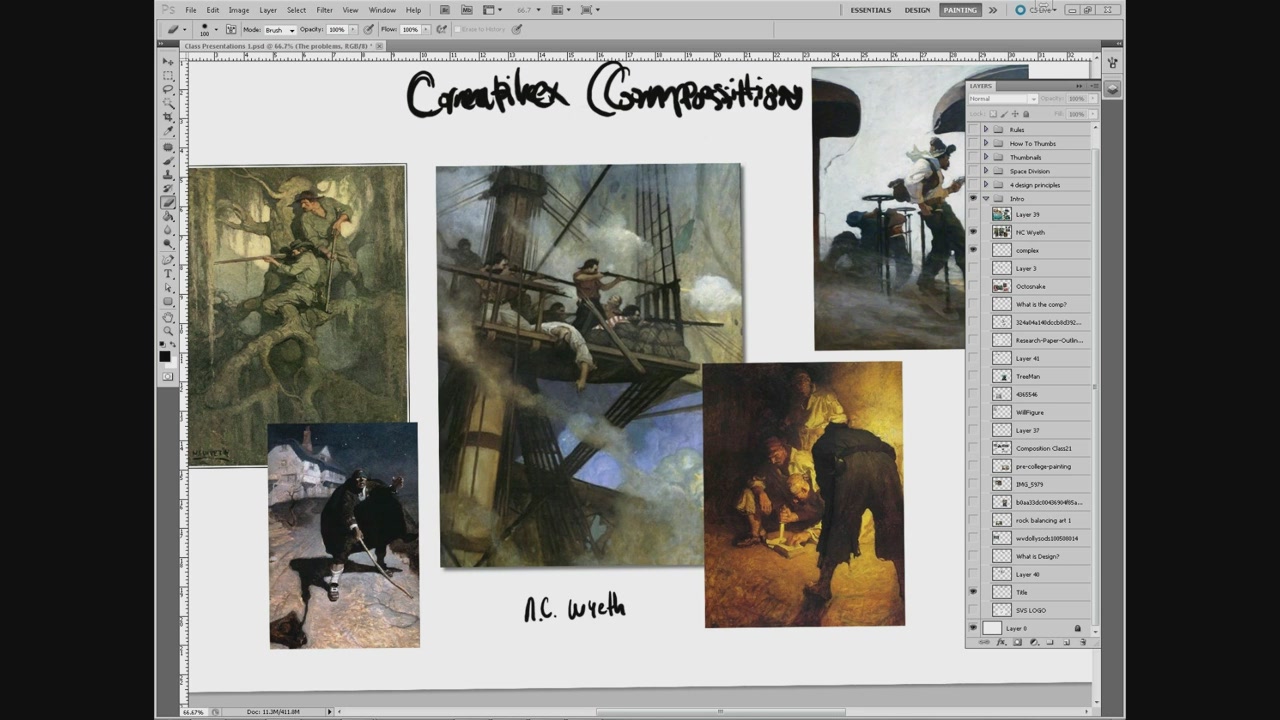The height and width of the screenshot is (720, 1280).
Task: Click the foreground color swatch
Action: [165, 355]
